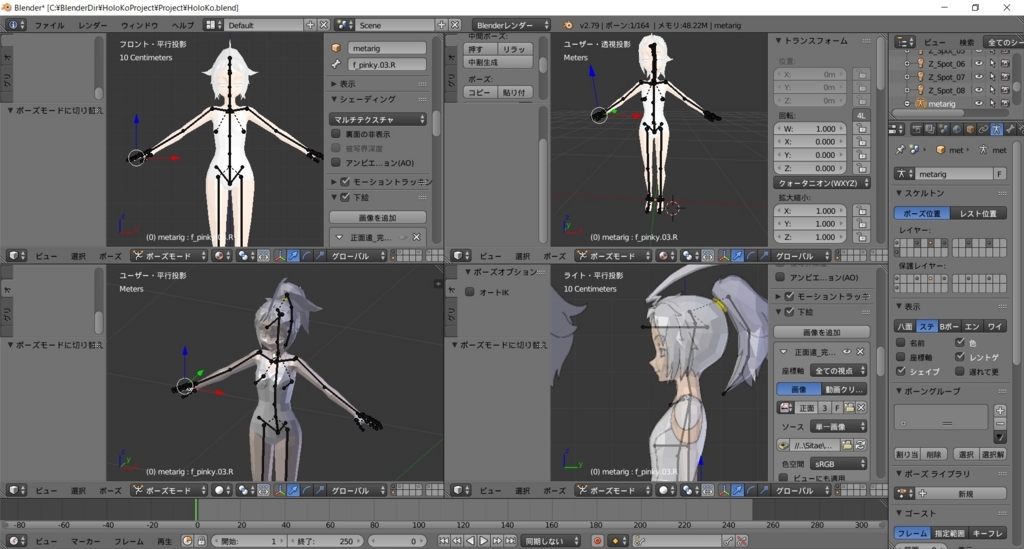Collapse the ボーングループ panel
Image resolution: width=1024 pixels, height=549 pixels.
(899, 391)
